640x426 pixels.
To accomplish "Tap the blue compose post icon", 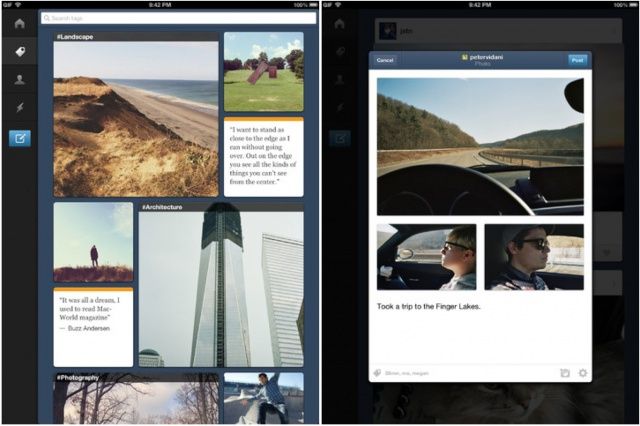I will pos(19,138).
